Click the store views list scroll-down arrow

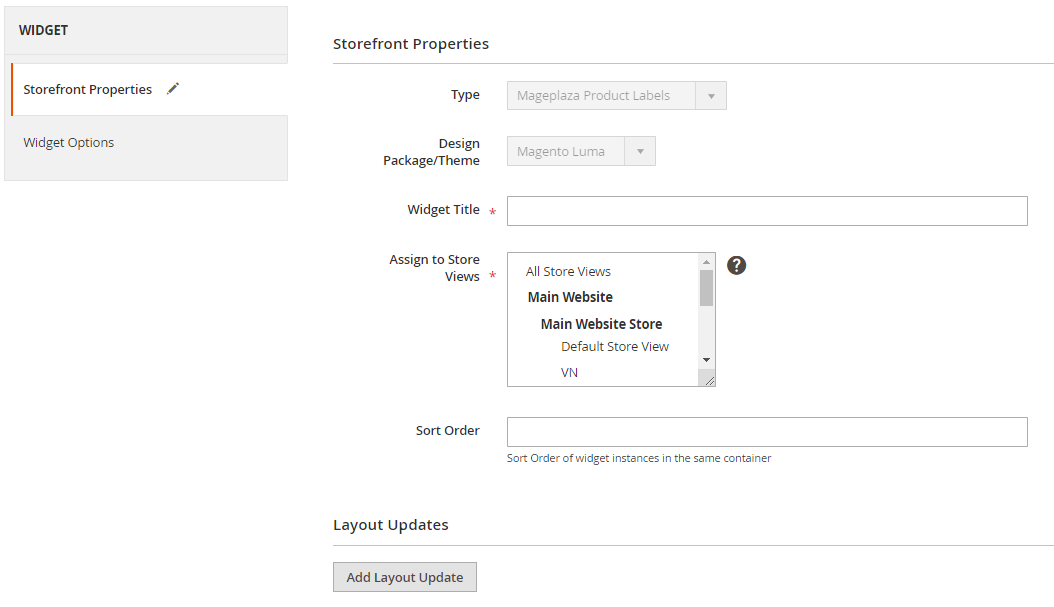click(x=706, y=360)
